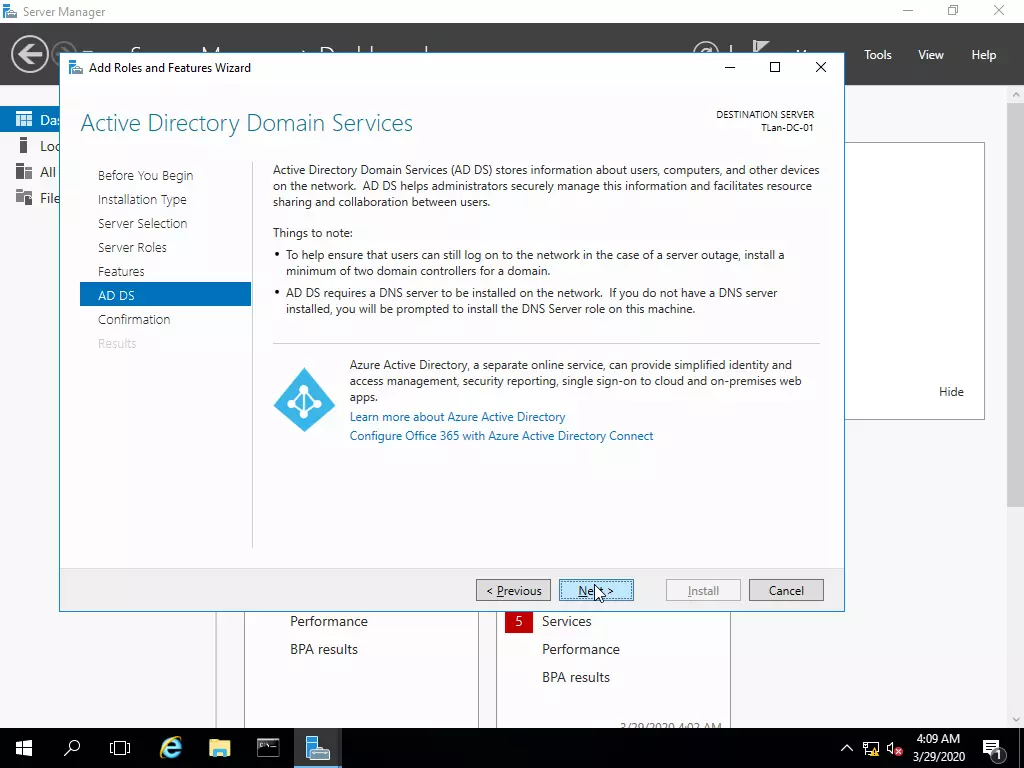Go to the Installation Type step
The height and width of the screenshot is (768, 1024).
tap(142, 199)
